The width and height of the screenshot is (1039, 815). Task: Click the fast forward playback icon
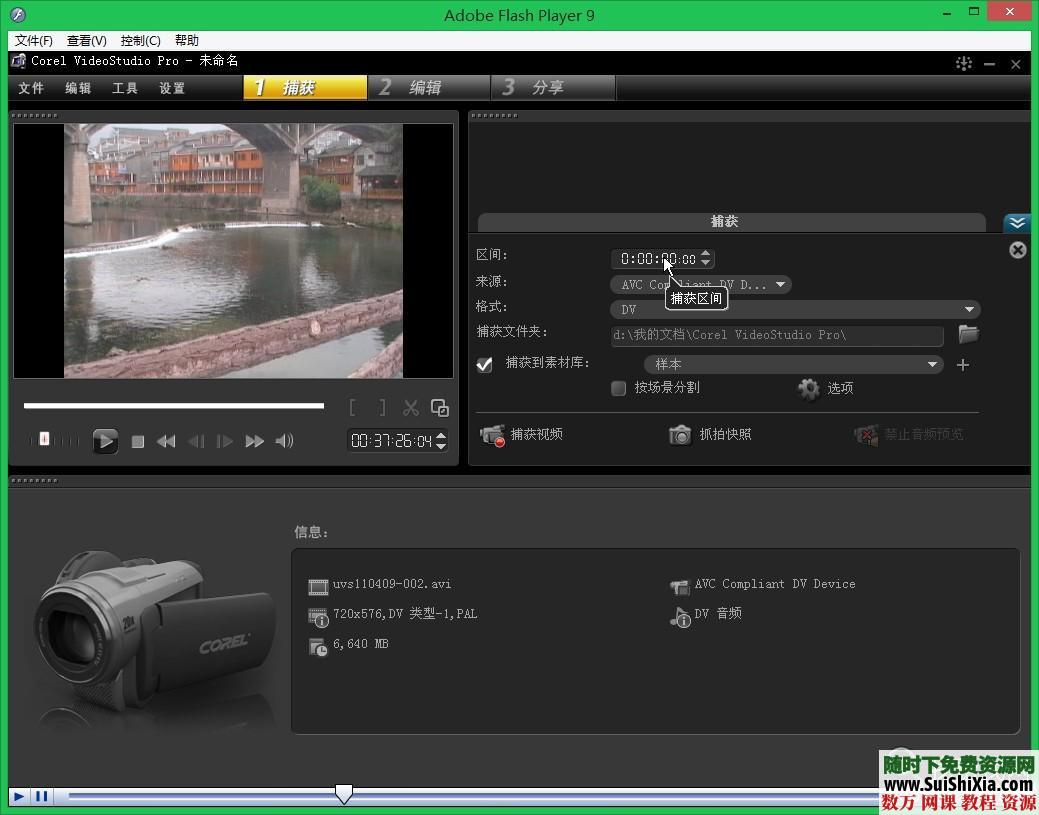(254, 440)
